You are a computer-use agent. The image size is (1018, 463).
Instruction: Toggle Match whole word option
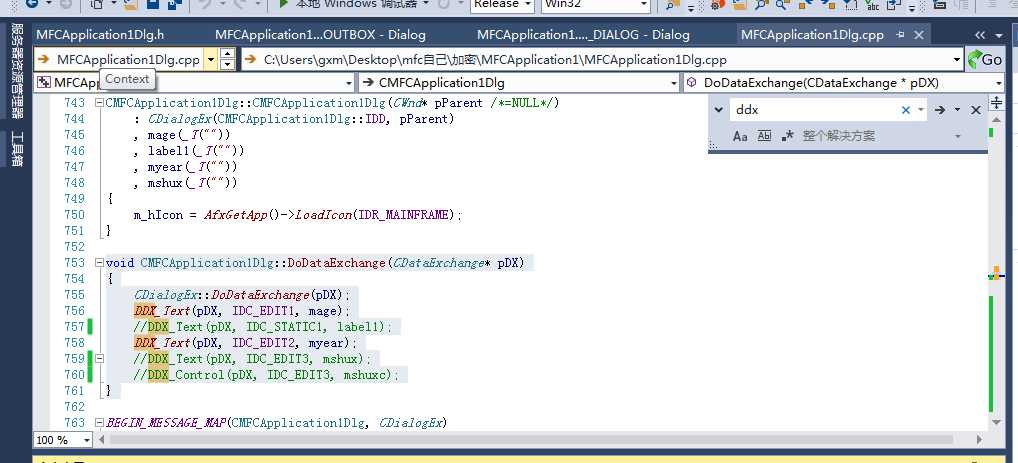point(764,136)
